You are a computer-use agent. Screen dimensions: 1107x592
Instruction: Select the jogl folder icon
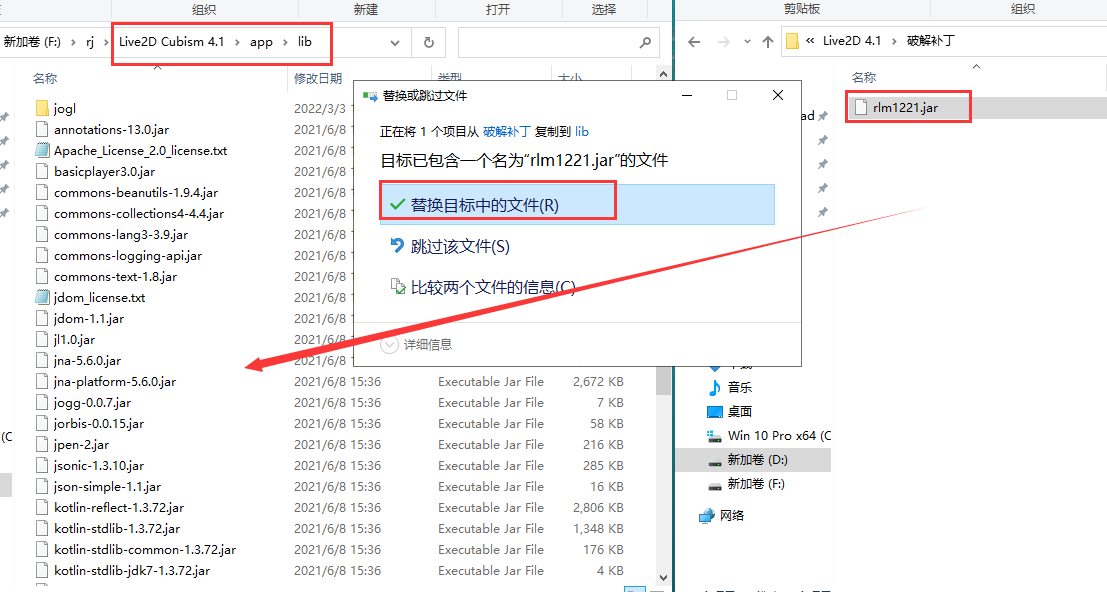[x=42, y=108]
